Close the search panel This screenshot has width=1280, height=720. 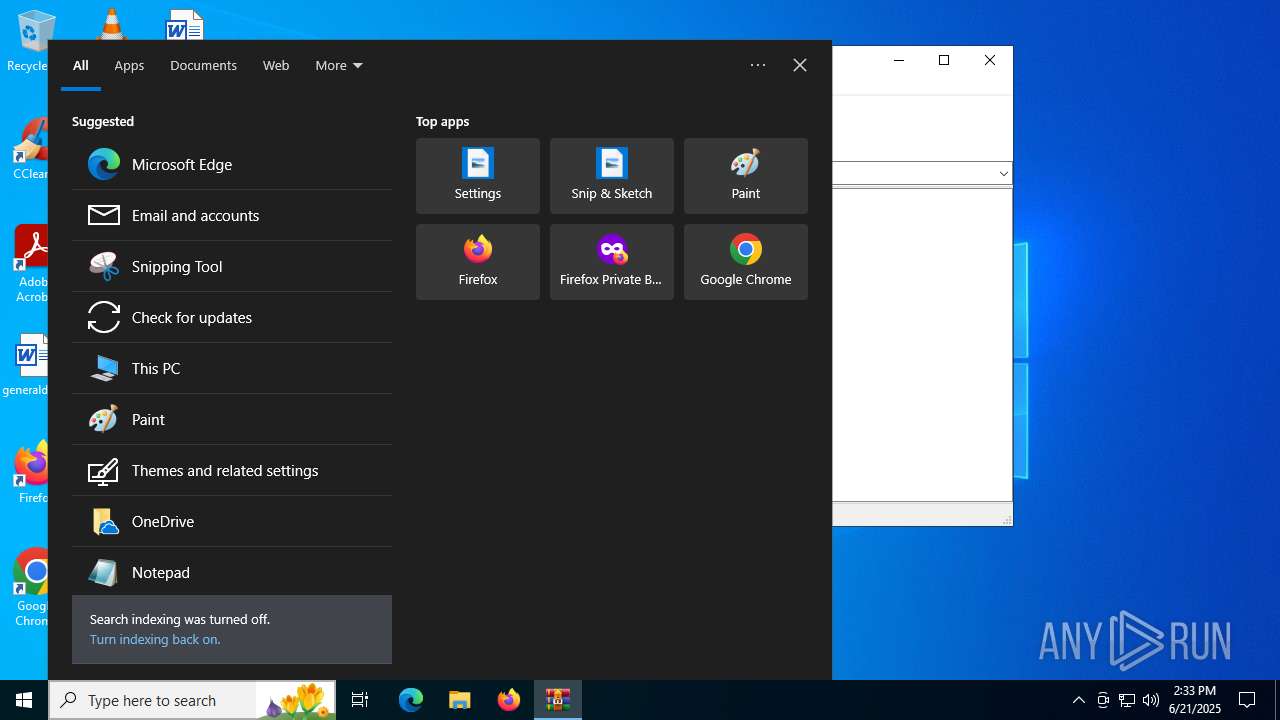pos(800,65)
